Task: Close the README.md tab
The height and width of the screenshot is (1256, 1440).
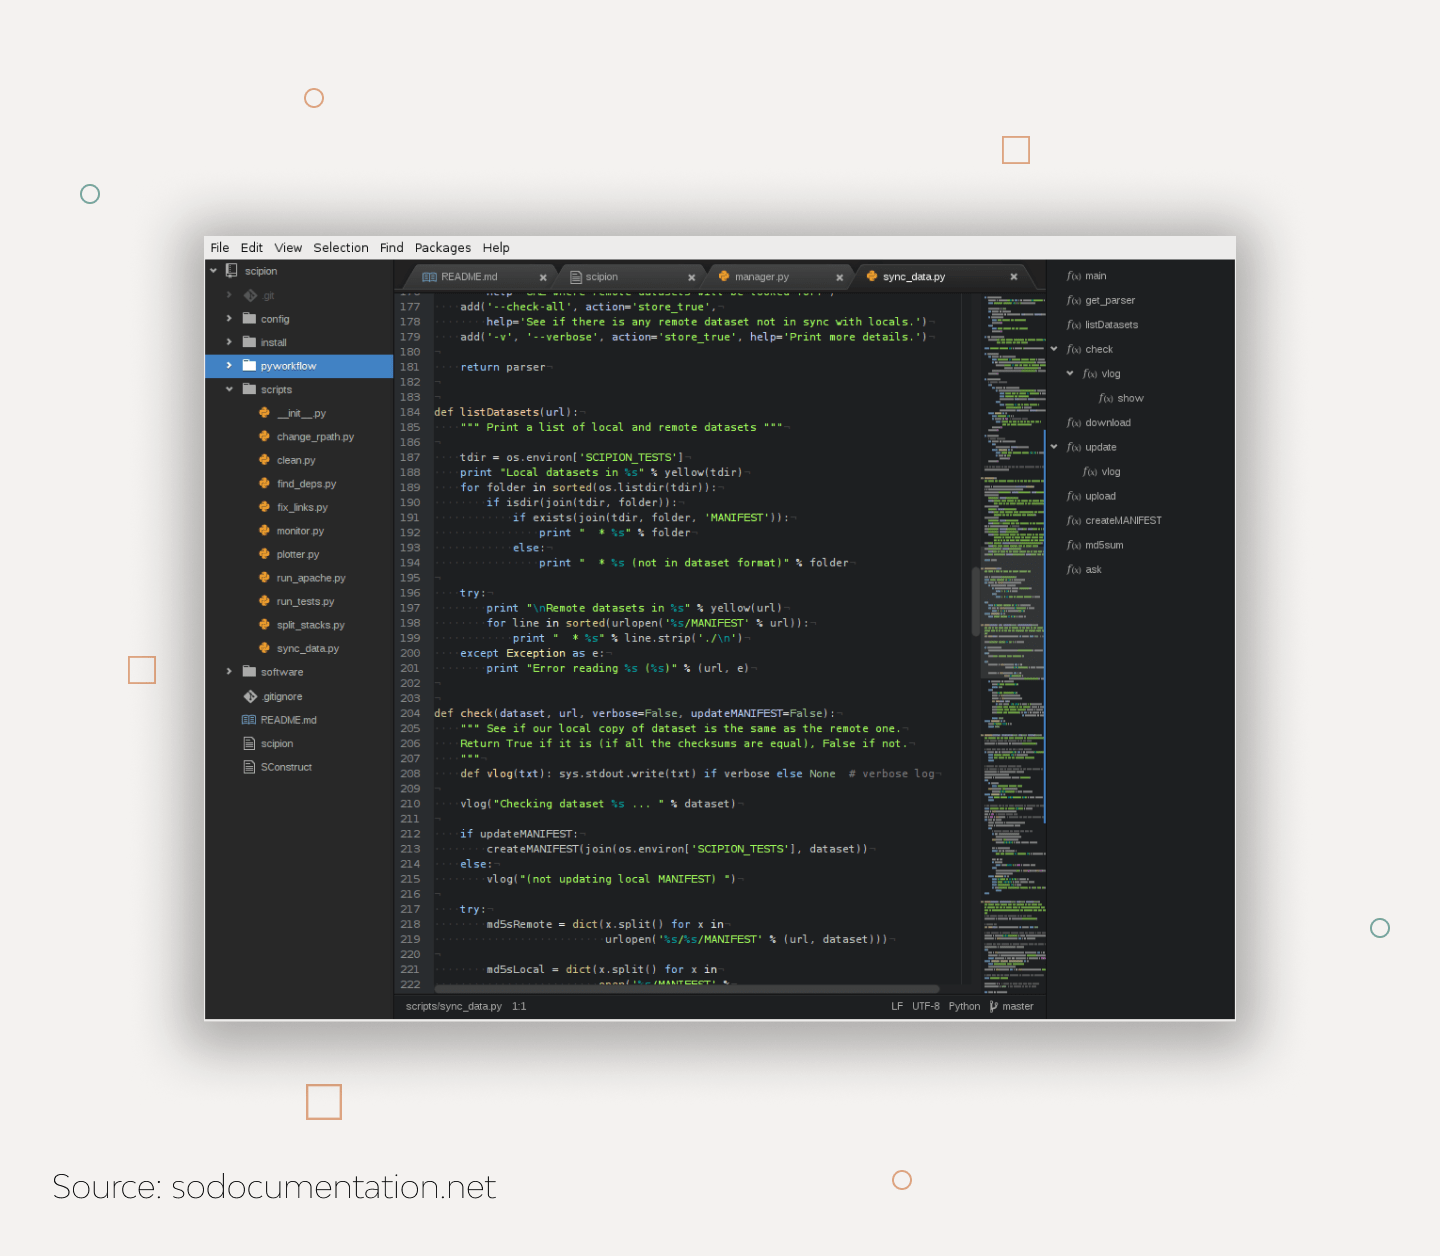Action: coord(543,277)
